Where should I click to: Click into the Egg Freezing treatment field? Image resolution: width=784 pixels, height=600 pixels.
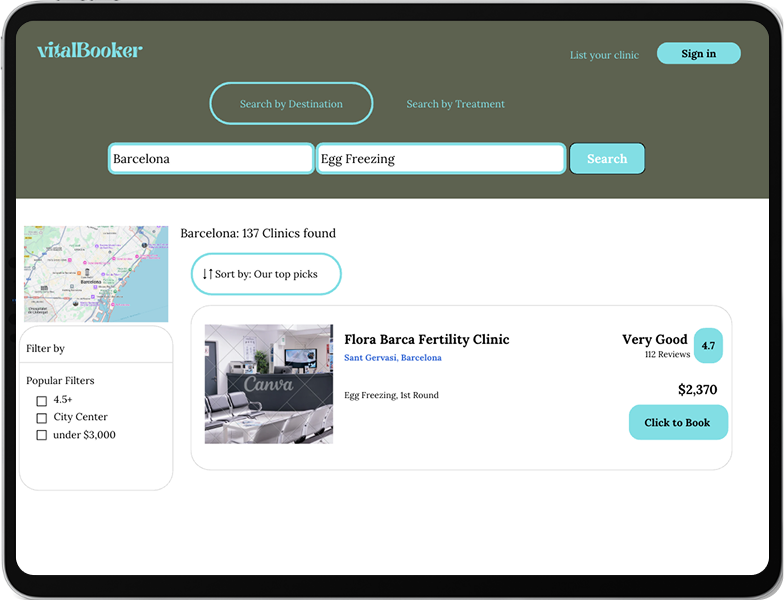tap(441, 159)
